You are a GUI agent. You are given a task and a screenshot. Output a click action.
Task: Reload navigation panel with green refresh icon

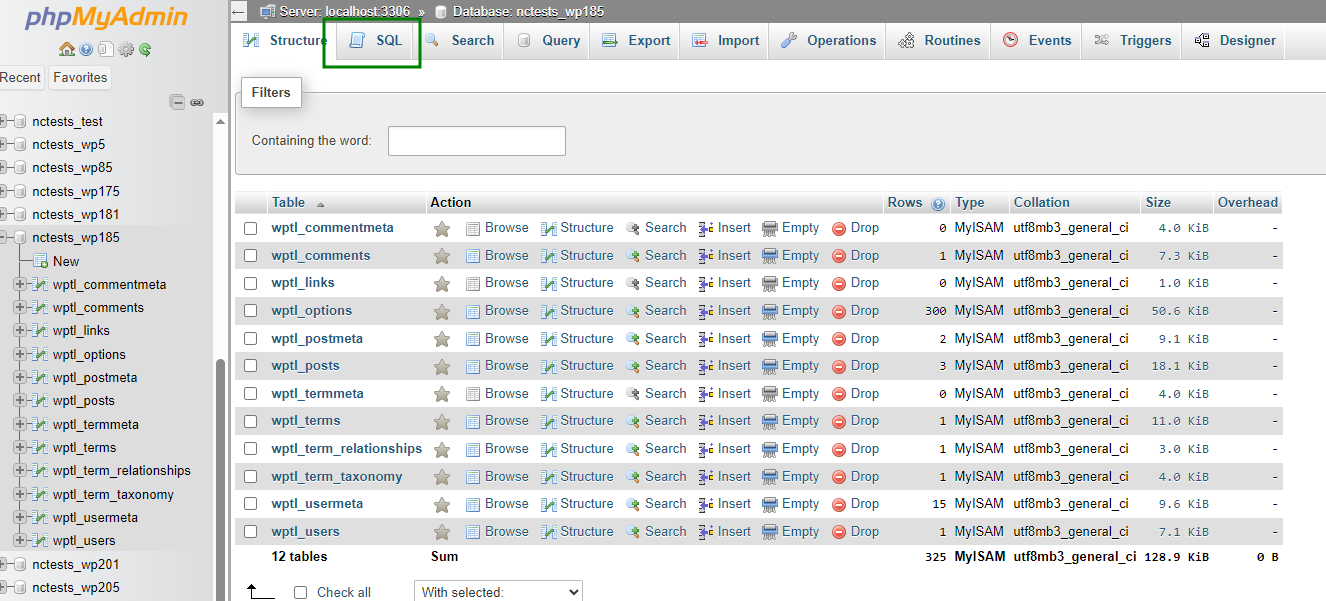(145, 49)
